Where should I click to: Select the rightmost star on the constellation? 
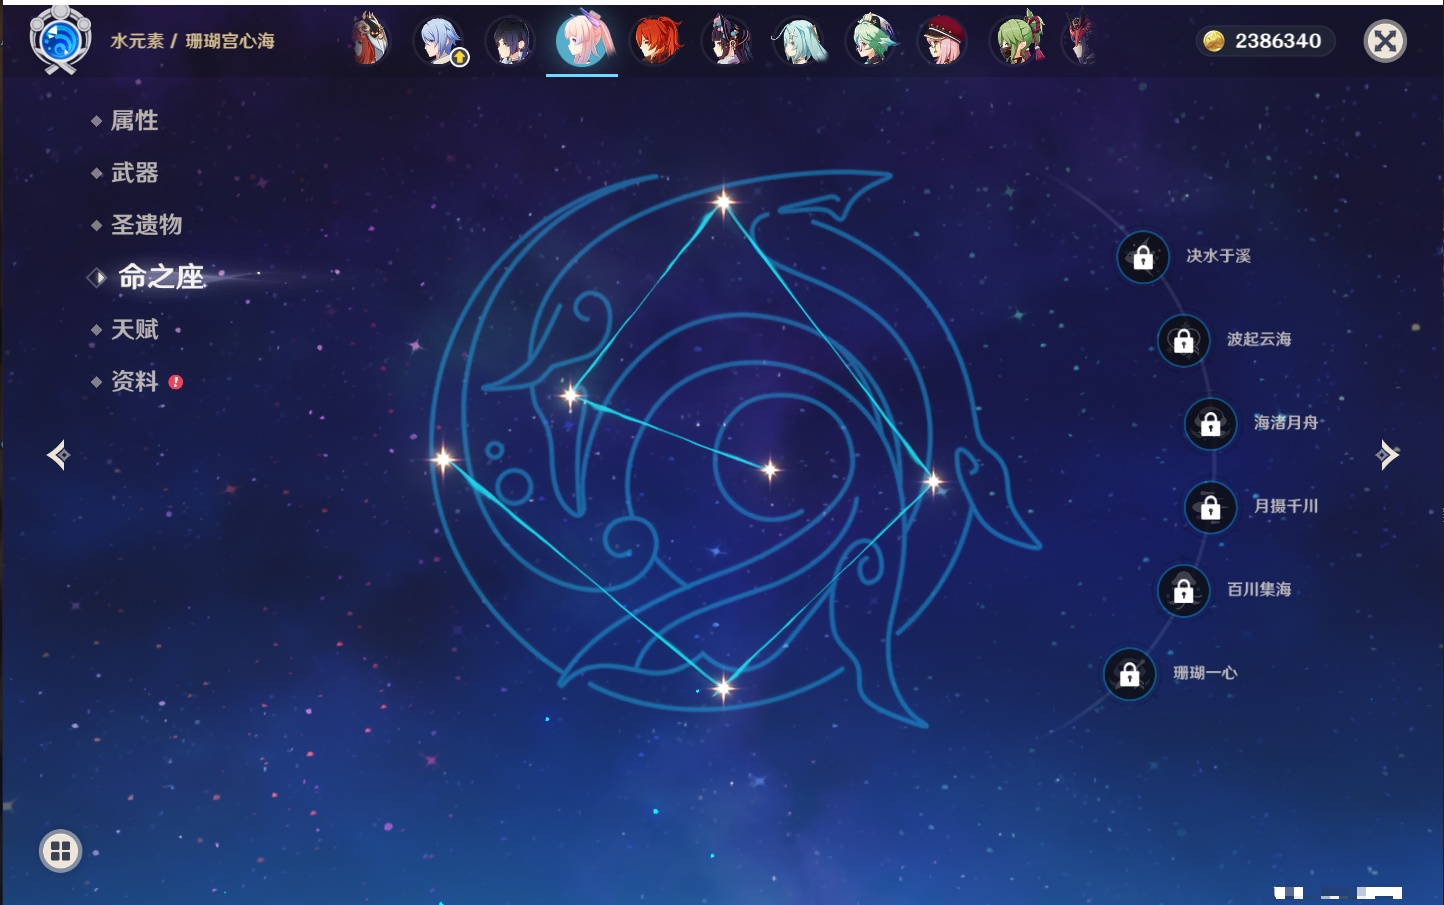click(933, 482)
